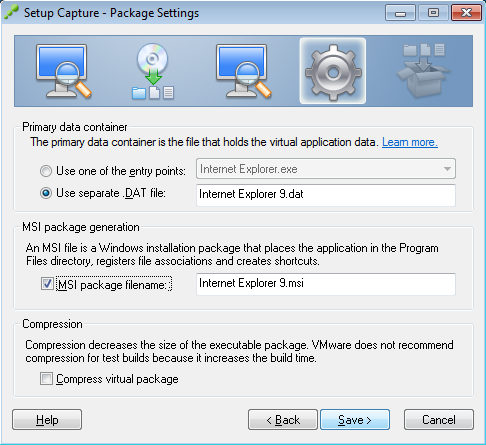Minimize the Setup Capture window
The width and height of the screenshot is (486, 445).
point(400,13)
